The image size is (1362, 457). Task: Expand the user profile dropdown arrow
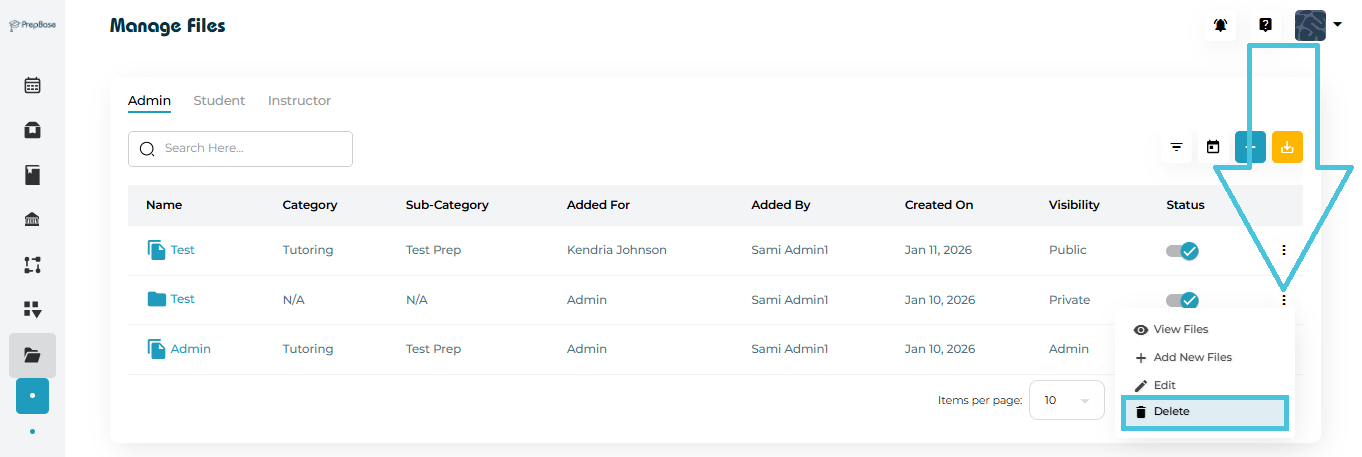point(1337,25)
